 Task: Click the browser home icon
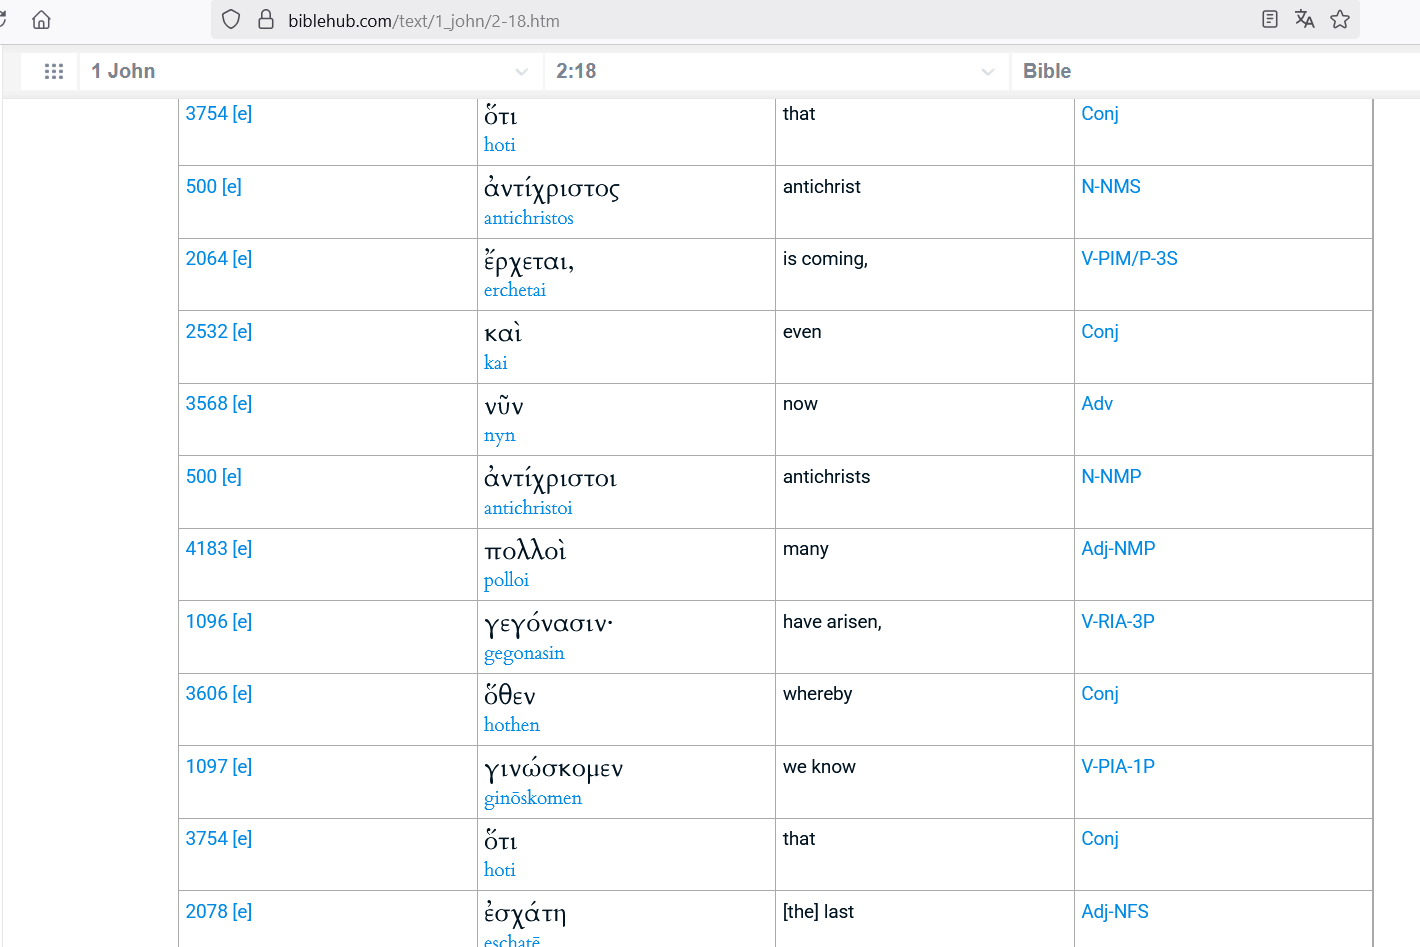pyautogui.click(x=41, y=20)
